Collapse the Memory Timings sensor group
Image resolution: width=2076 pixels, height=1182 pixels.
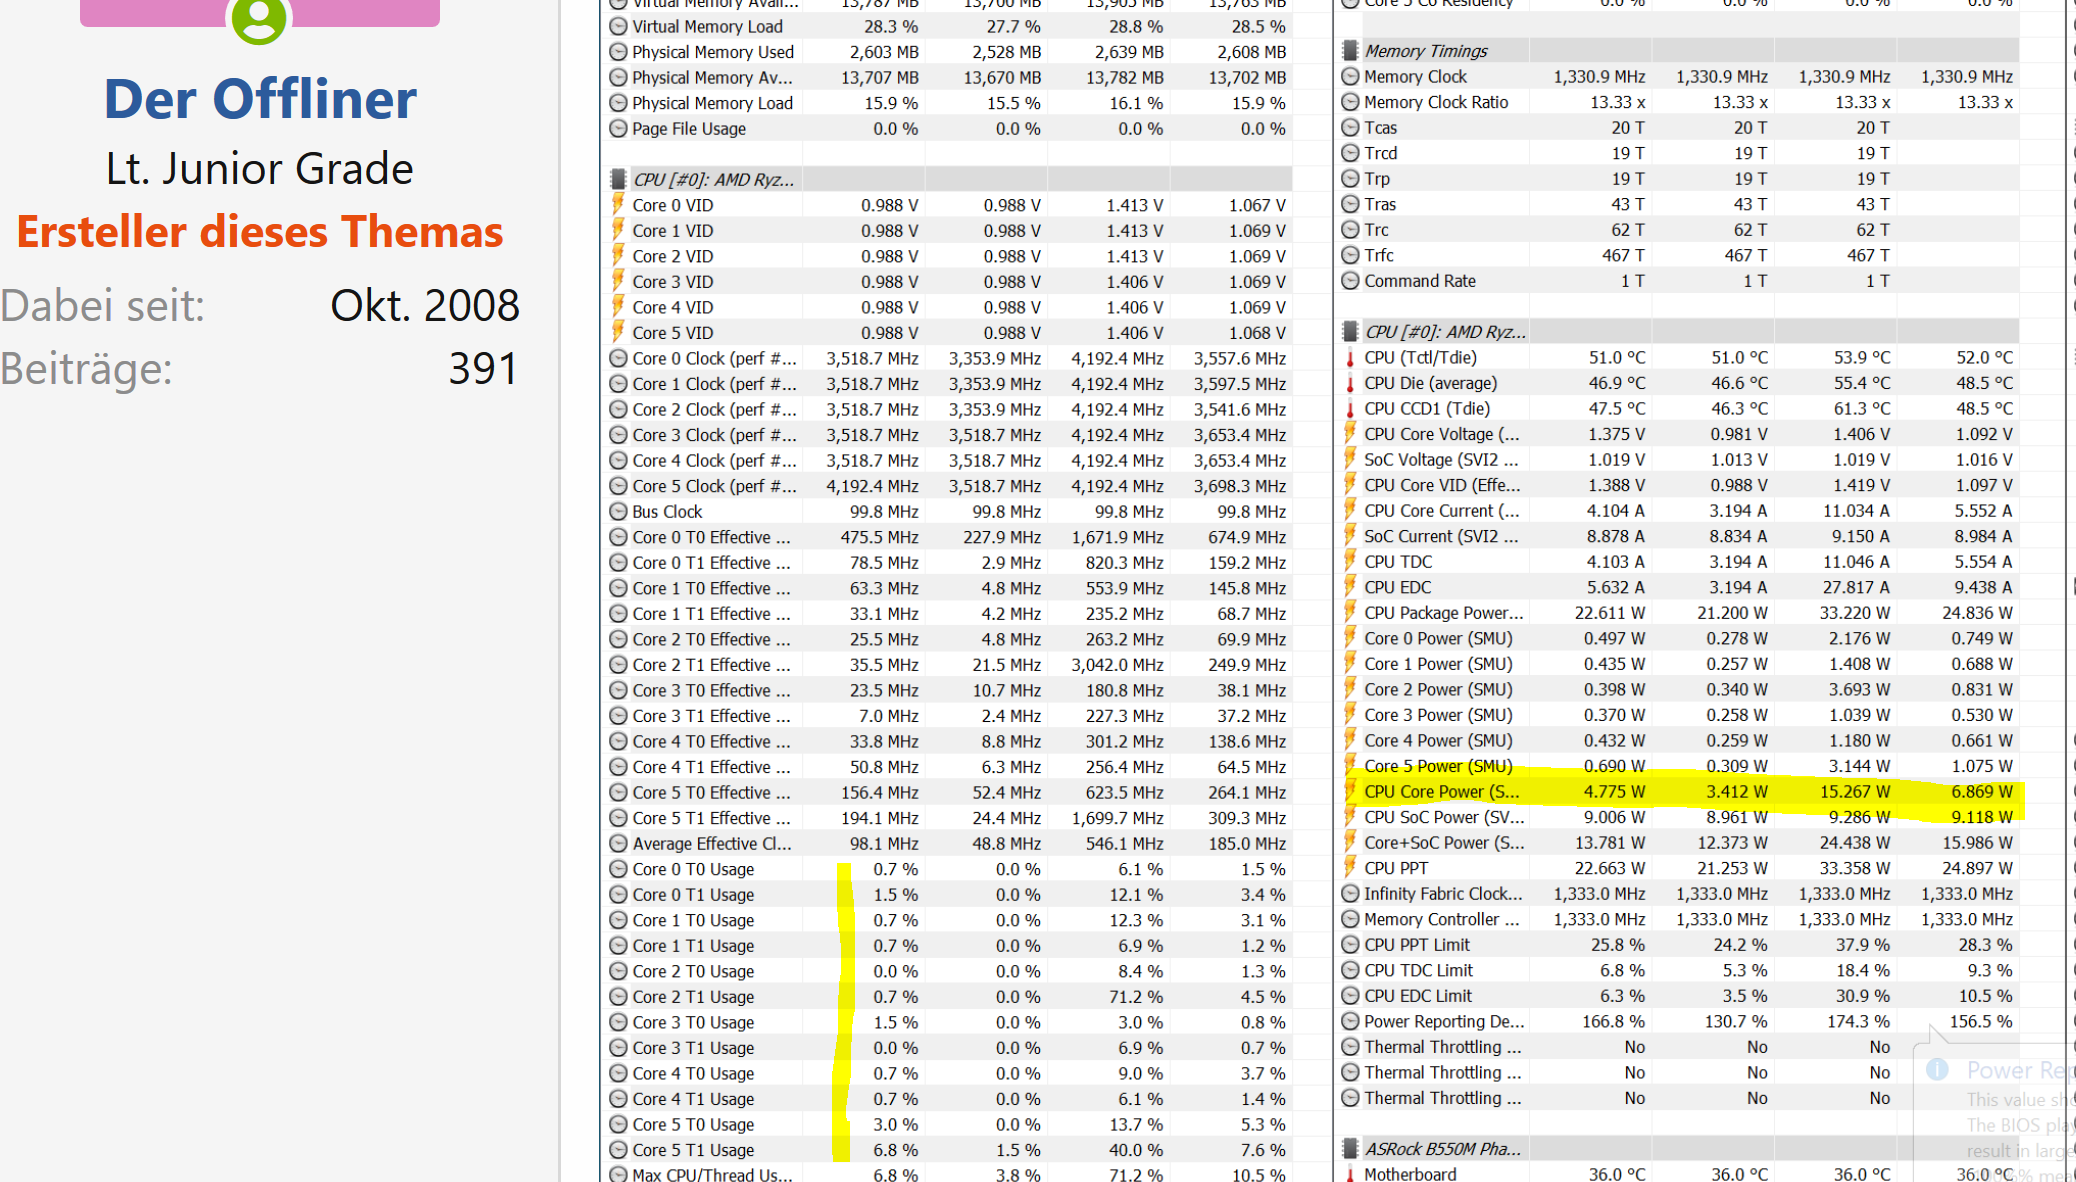click(1426, 51)
